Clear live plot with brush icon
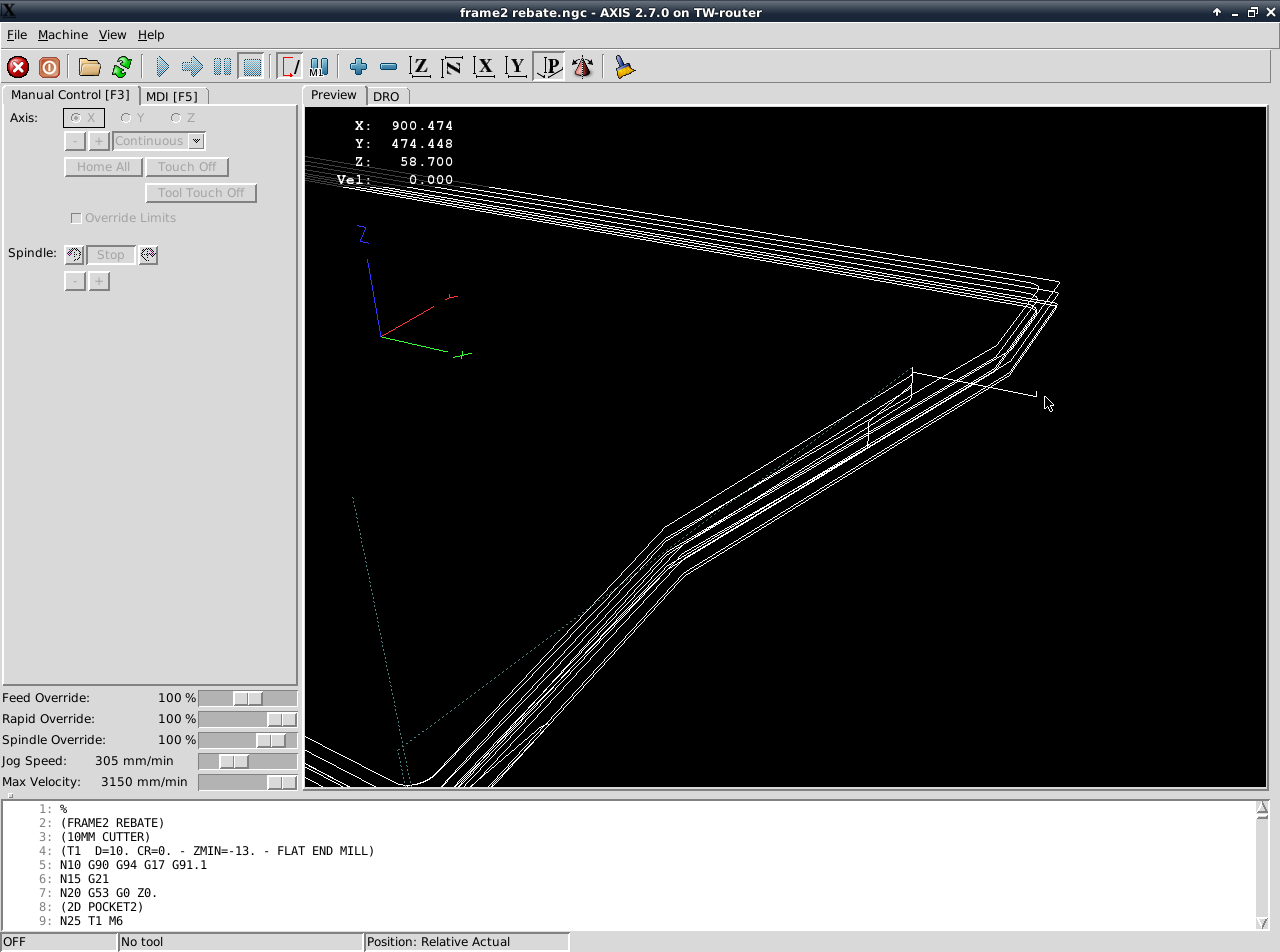The image size is (1280, 952). tap(625, 67)
